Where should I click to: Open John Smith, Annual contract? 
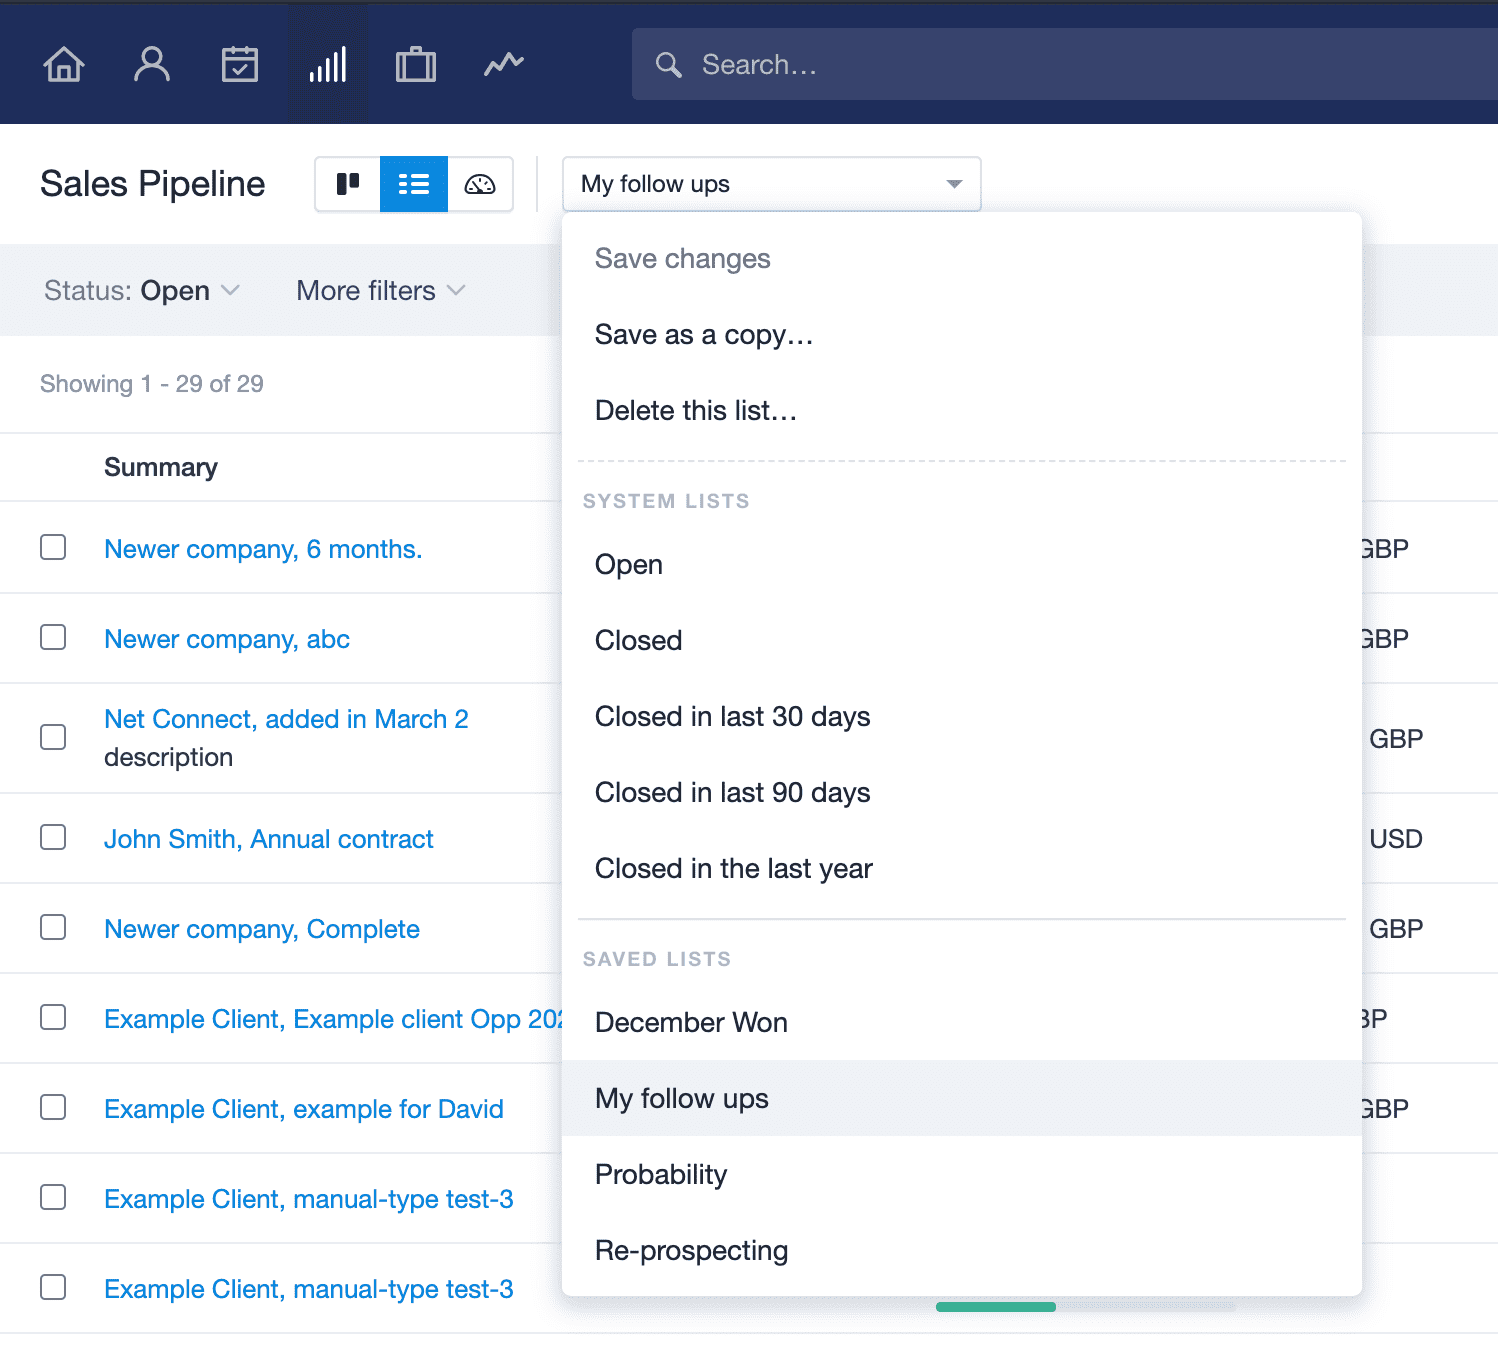coord(269,839)
